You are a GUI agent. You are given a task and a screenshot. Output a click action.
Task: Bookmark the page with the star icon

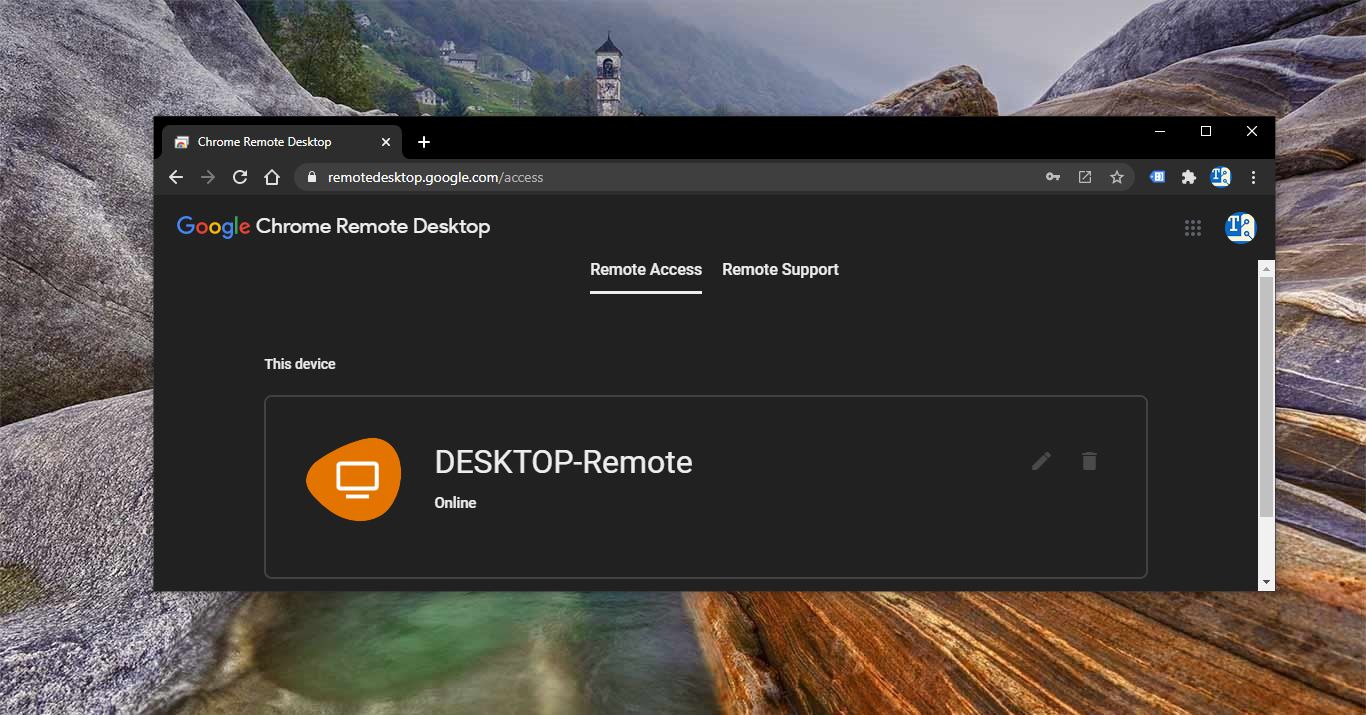coord(1117,176)
